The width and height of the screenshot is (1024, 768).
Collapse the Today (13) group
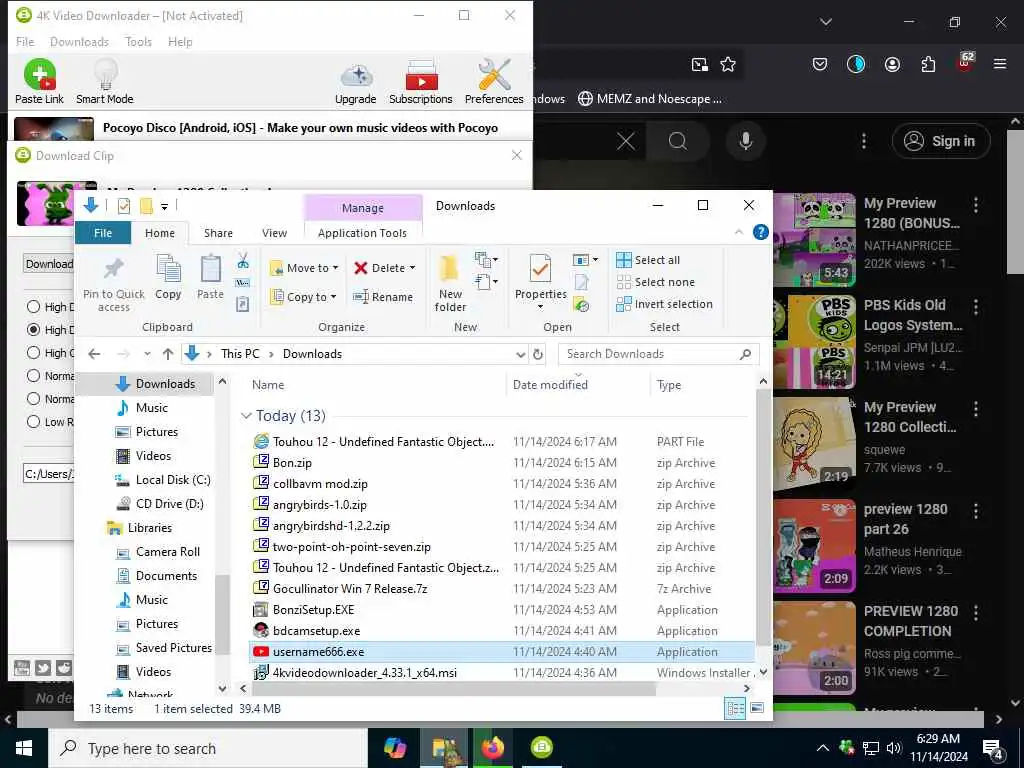[246, 416]
